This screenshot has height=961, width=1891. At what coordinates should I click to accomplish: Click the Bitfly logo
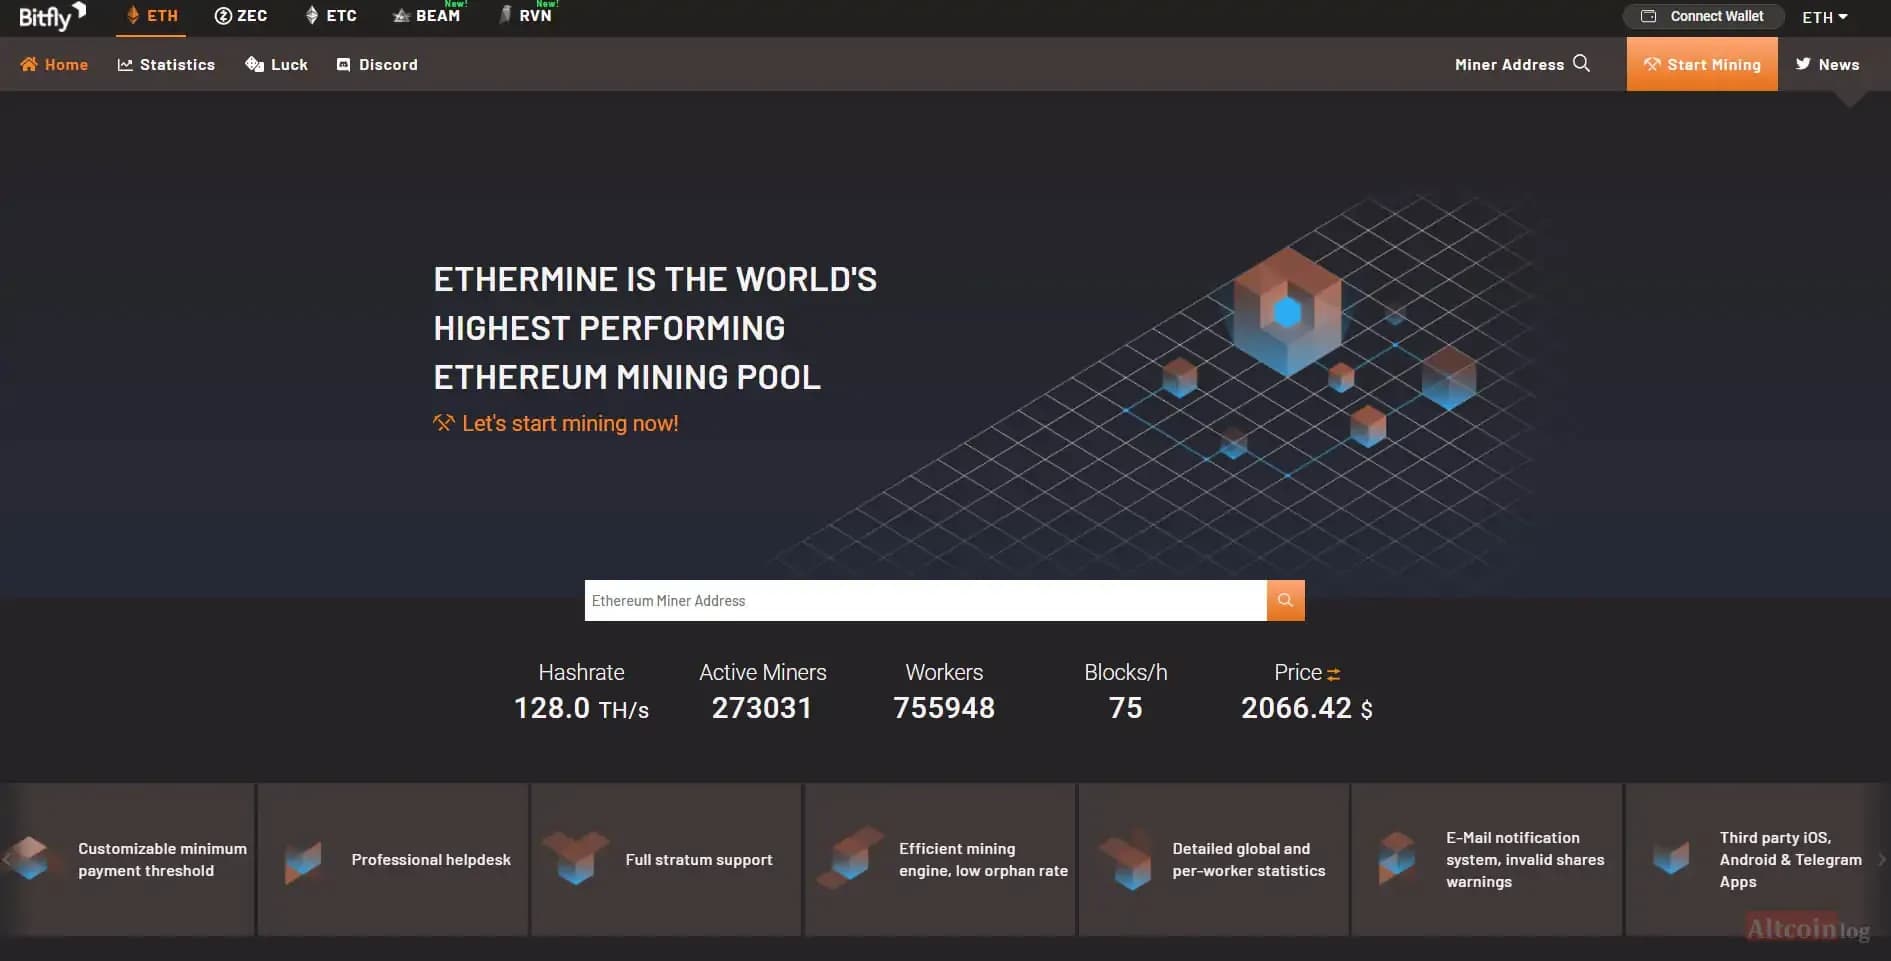52,16
